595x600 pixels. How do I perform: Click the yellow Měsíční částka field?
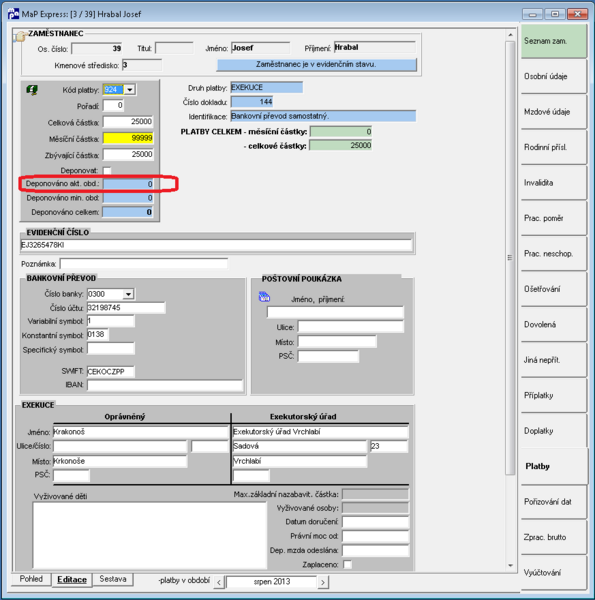point(128,138)
